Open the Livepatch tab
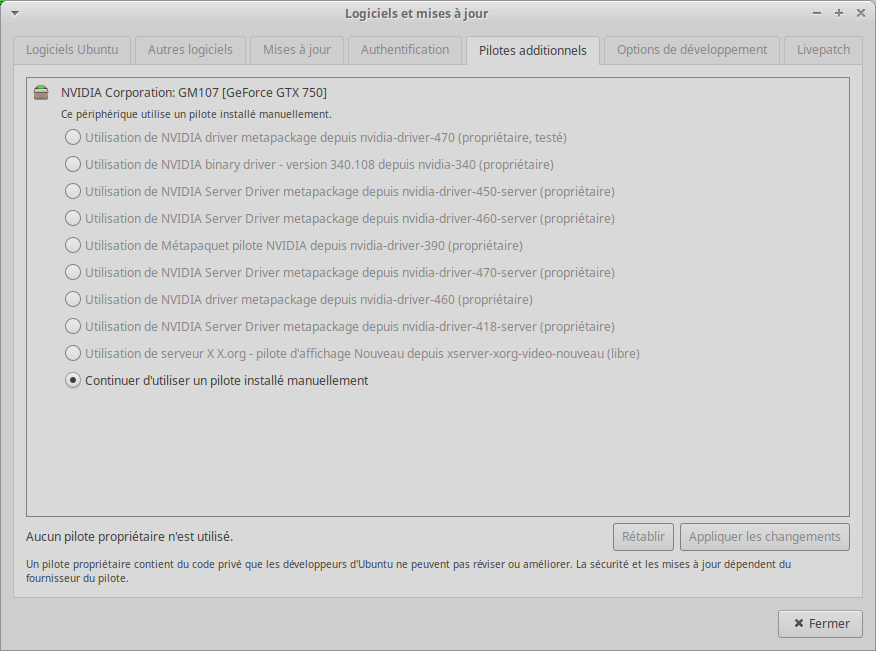The width and height of the screenshot is (876, 651). click(823, 50)
